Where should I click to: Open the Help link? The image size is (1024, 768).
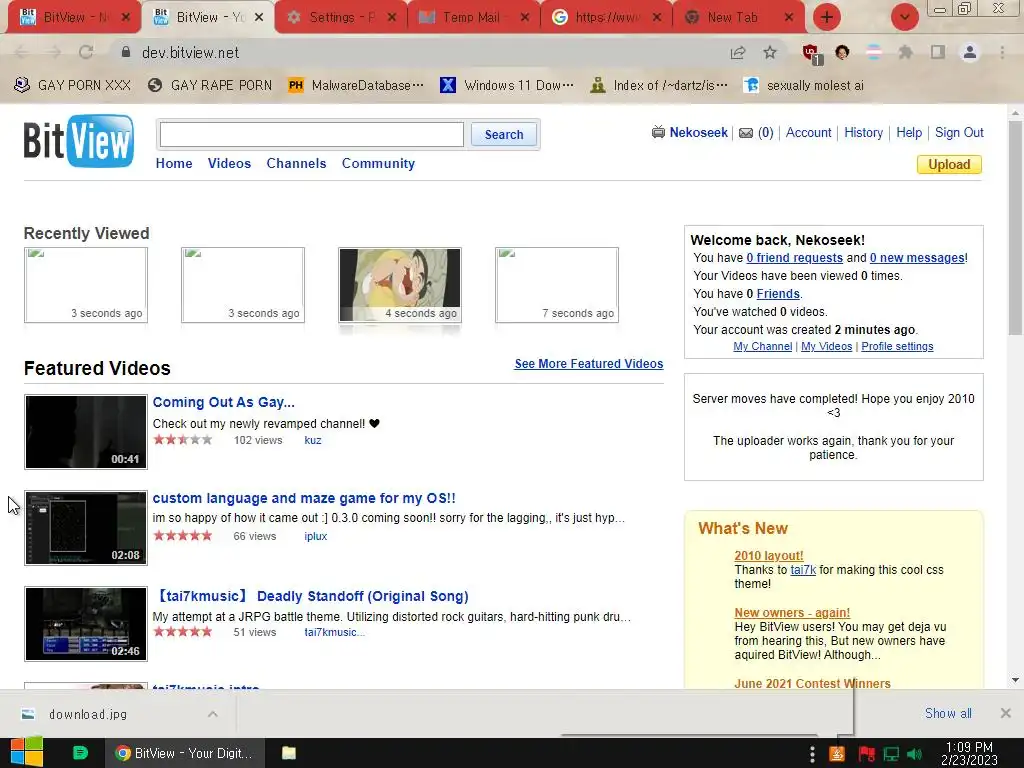(909, 133)
